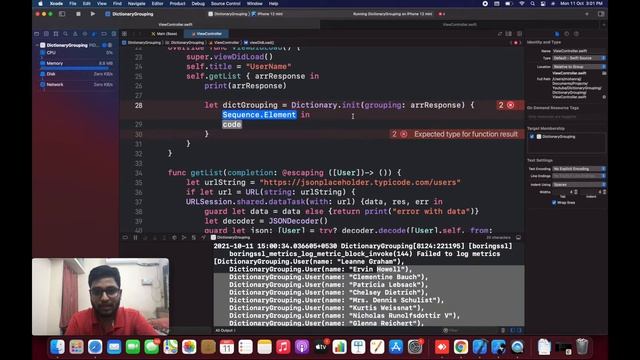Open the project navigator folder icon
Image resolution: width=640 pixels, height=360 pixels.
[37, 34]
